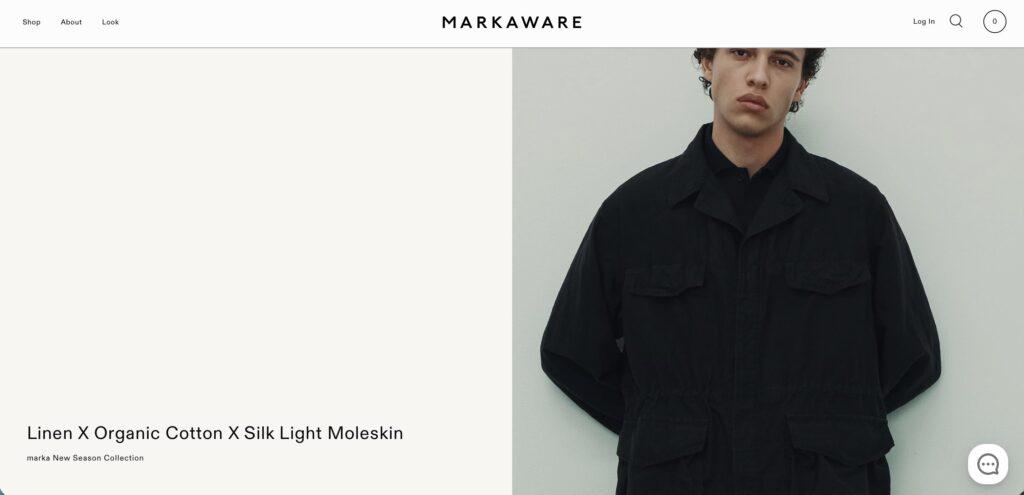Select the marka New Season Collection subtitle
Screen dimensions: 1024x495
tap(85, 458)
